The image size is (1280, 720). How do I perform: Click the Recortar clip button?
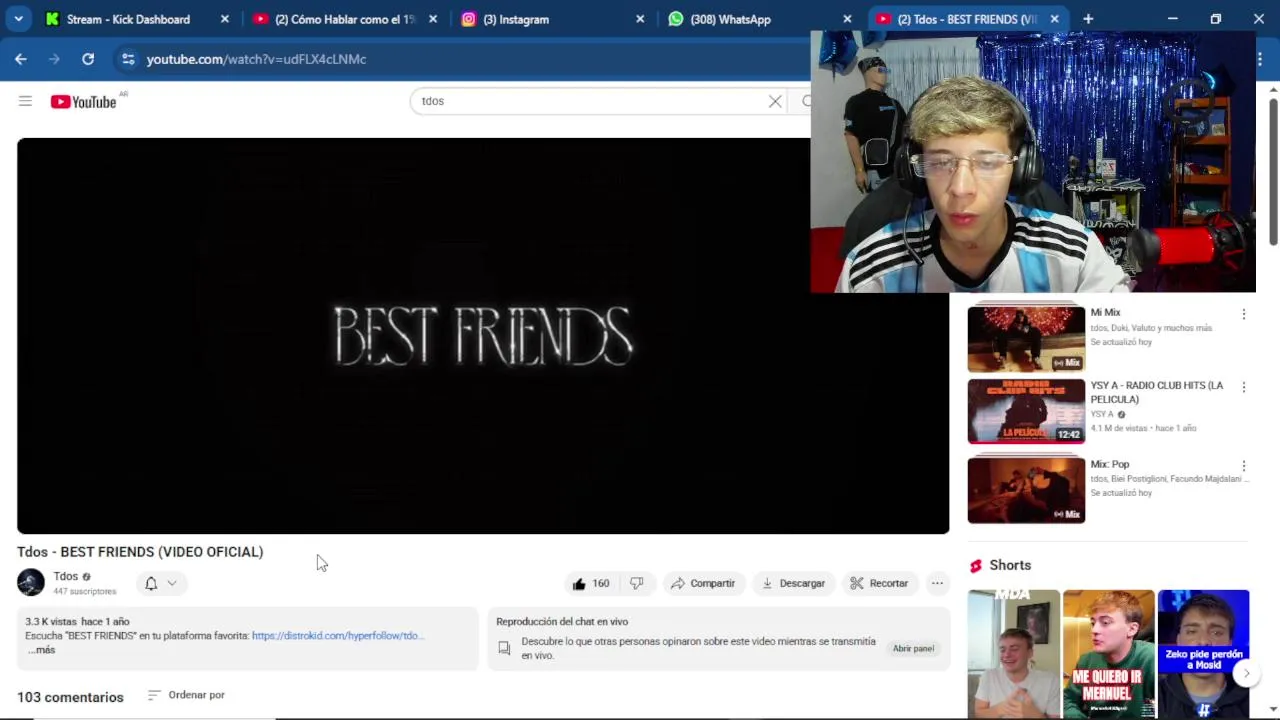879,583
